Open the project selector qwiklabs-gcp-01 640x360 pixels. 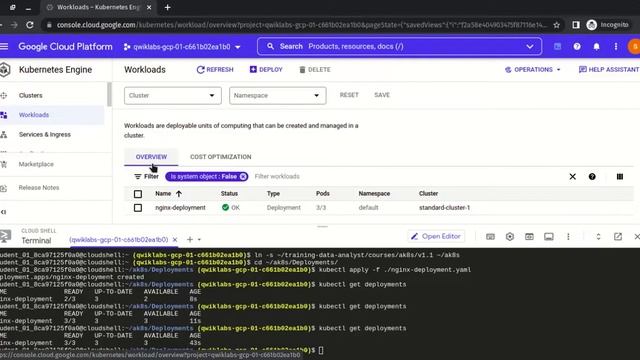coord(182,47)
